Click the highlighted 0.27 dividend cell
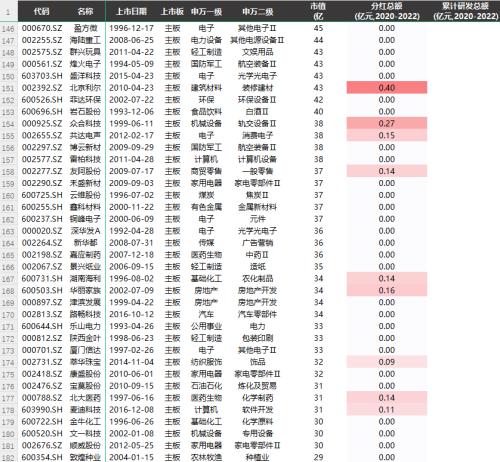This screenshot has height=462, width=500. [x=387, y=123]
